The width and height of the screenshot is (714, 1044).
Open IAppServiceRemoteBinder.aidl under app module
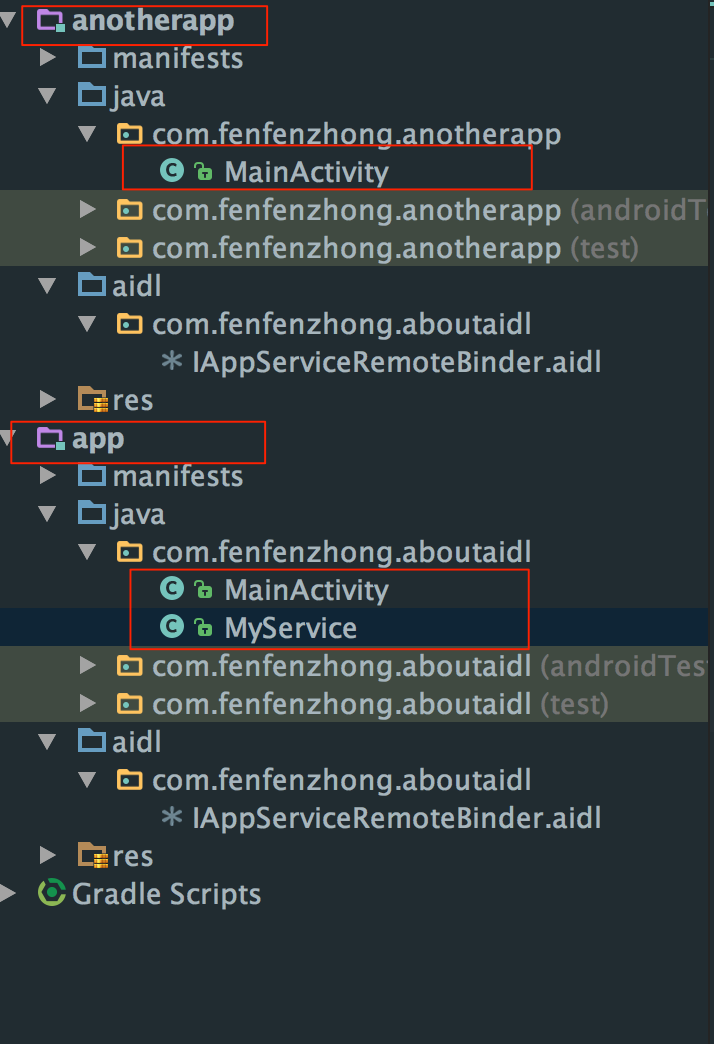click(396, 818)
